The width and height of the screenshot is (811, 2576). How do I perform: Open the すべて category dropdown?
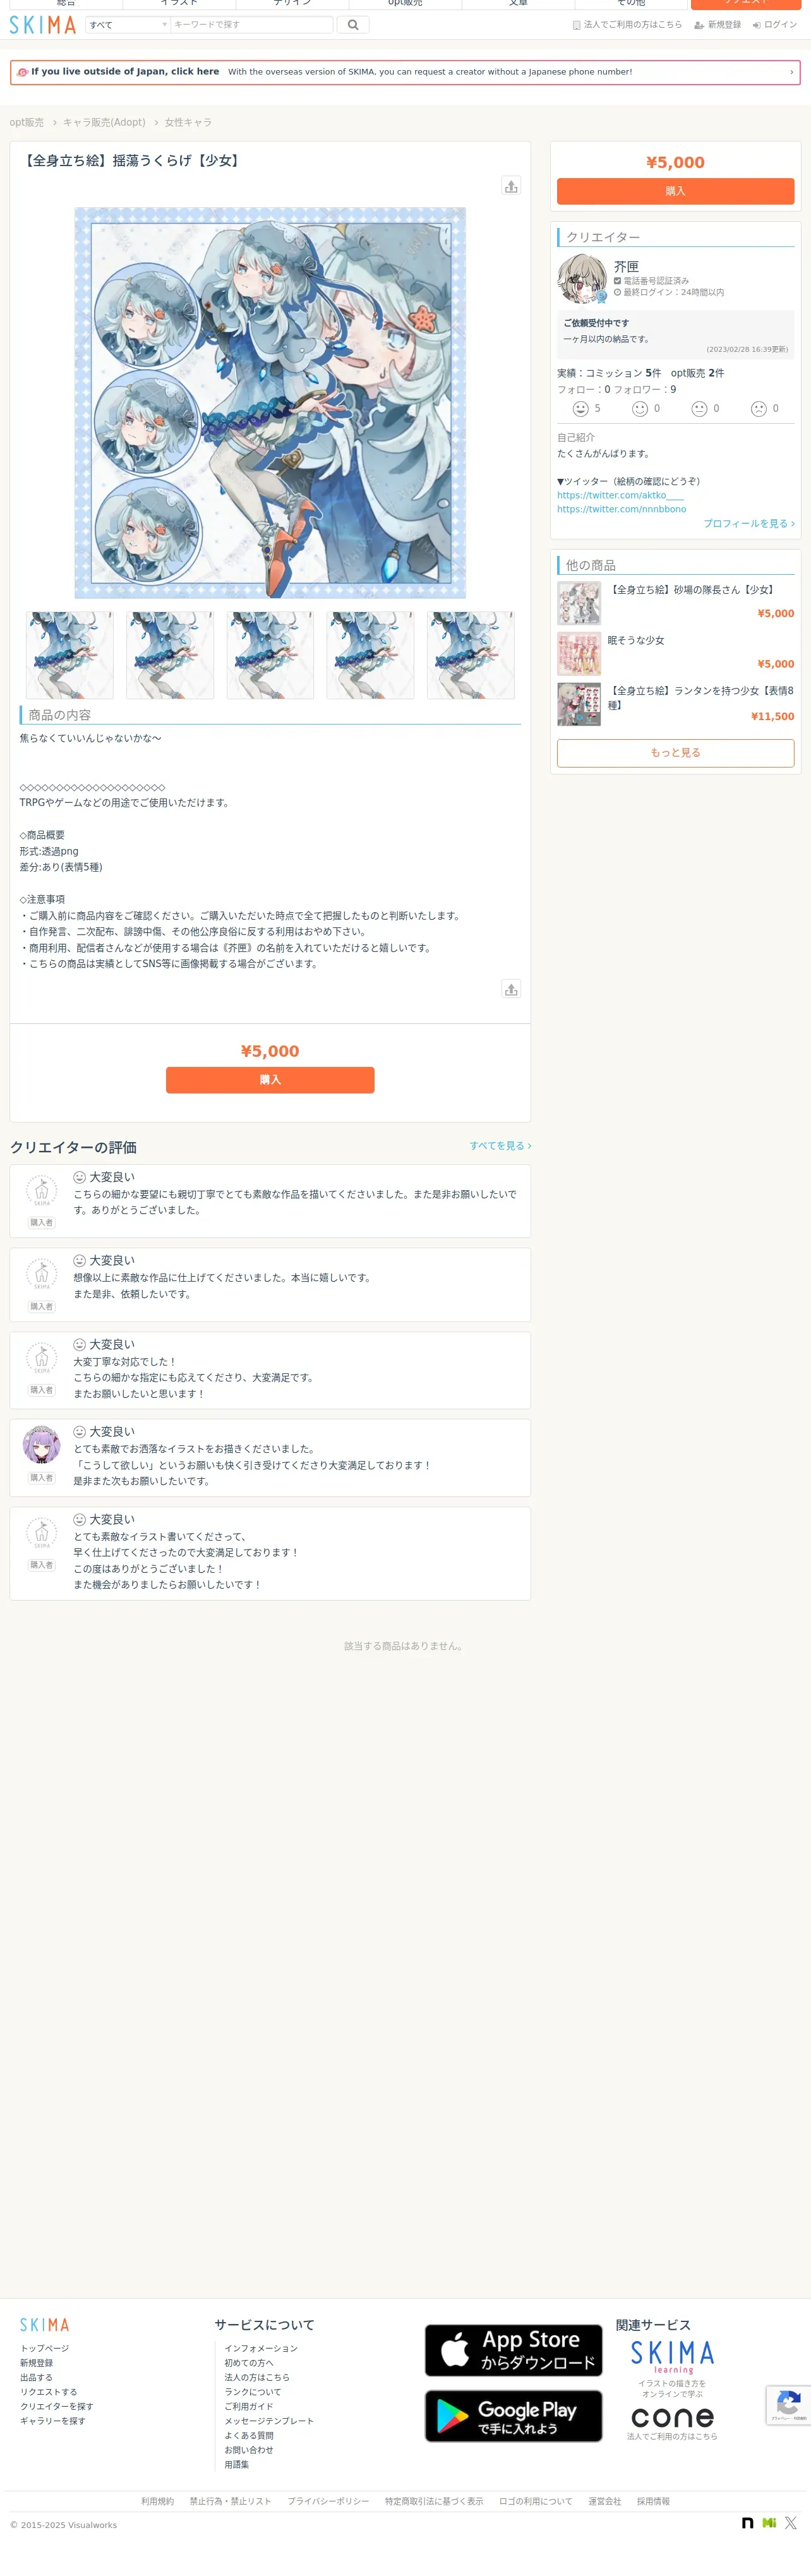click(x=128, y=25)
